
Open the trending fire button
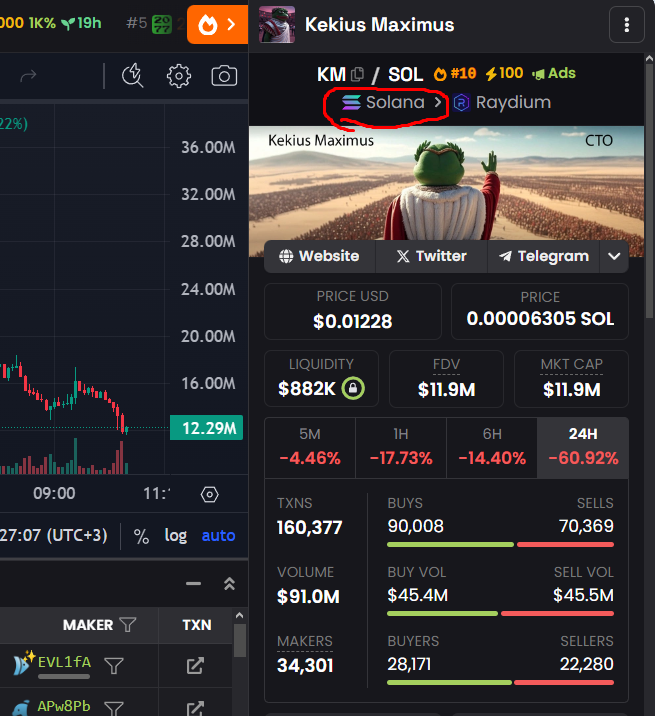point(217,24)
